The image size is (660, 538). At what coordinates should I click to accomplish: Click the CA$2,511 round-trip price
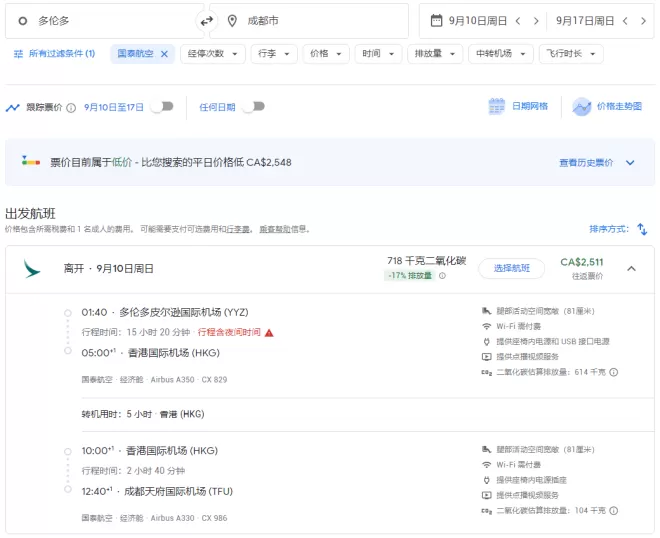(582, 262)
